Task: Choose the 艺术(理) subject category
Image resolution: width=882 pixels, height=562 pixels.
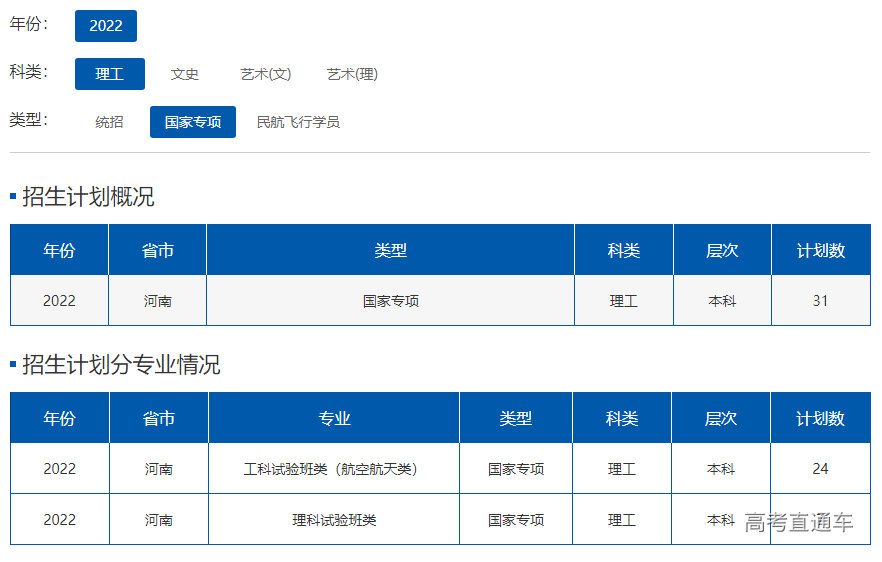Action: click(352, 74)
